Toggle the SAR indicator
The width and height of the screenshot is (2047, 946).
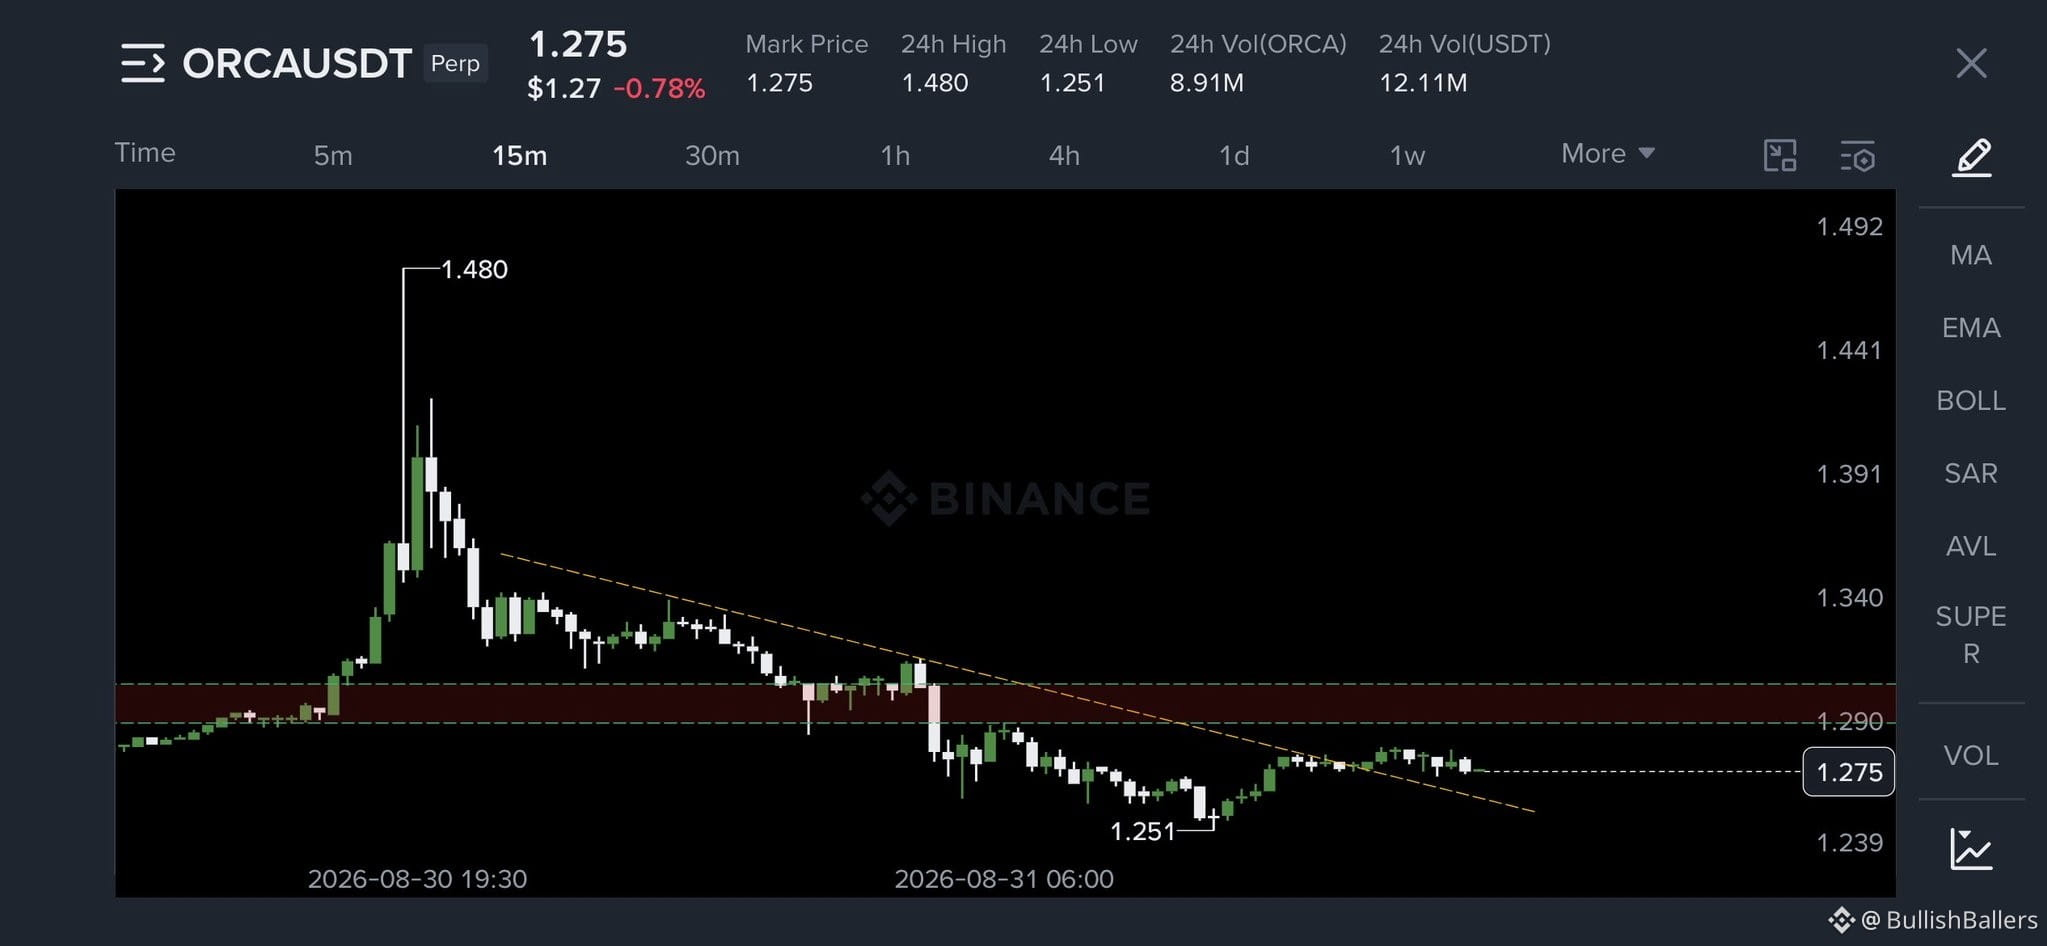coord(1971,473)
